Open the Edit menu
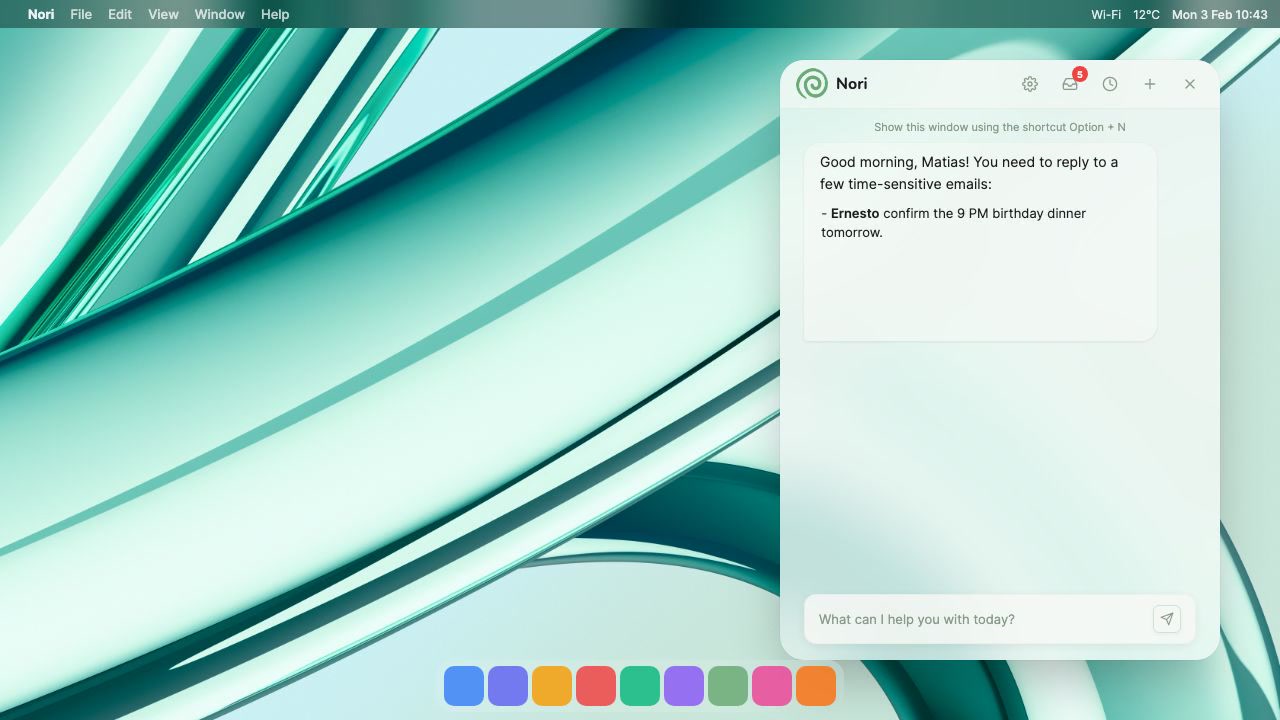 coord(120,14)
